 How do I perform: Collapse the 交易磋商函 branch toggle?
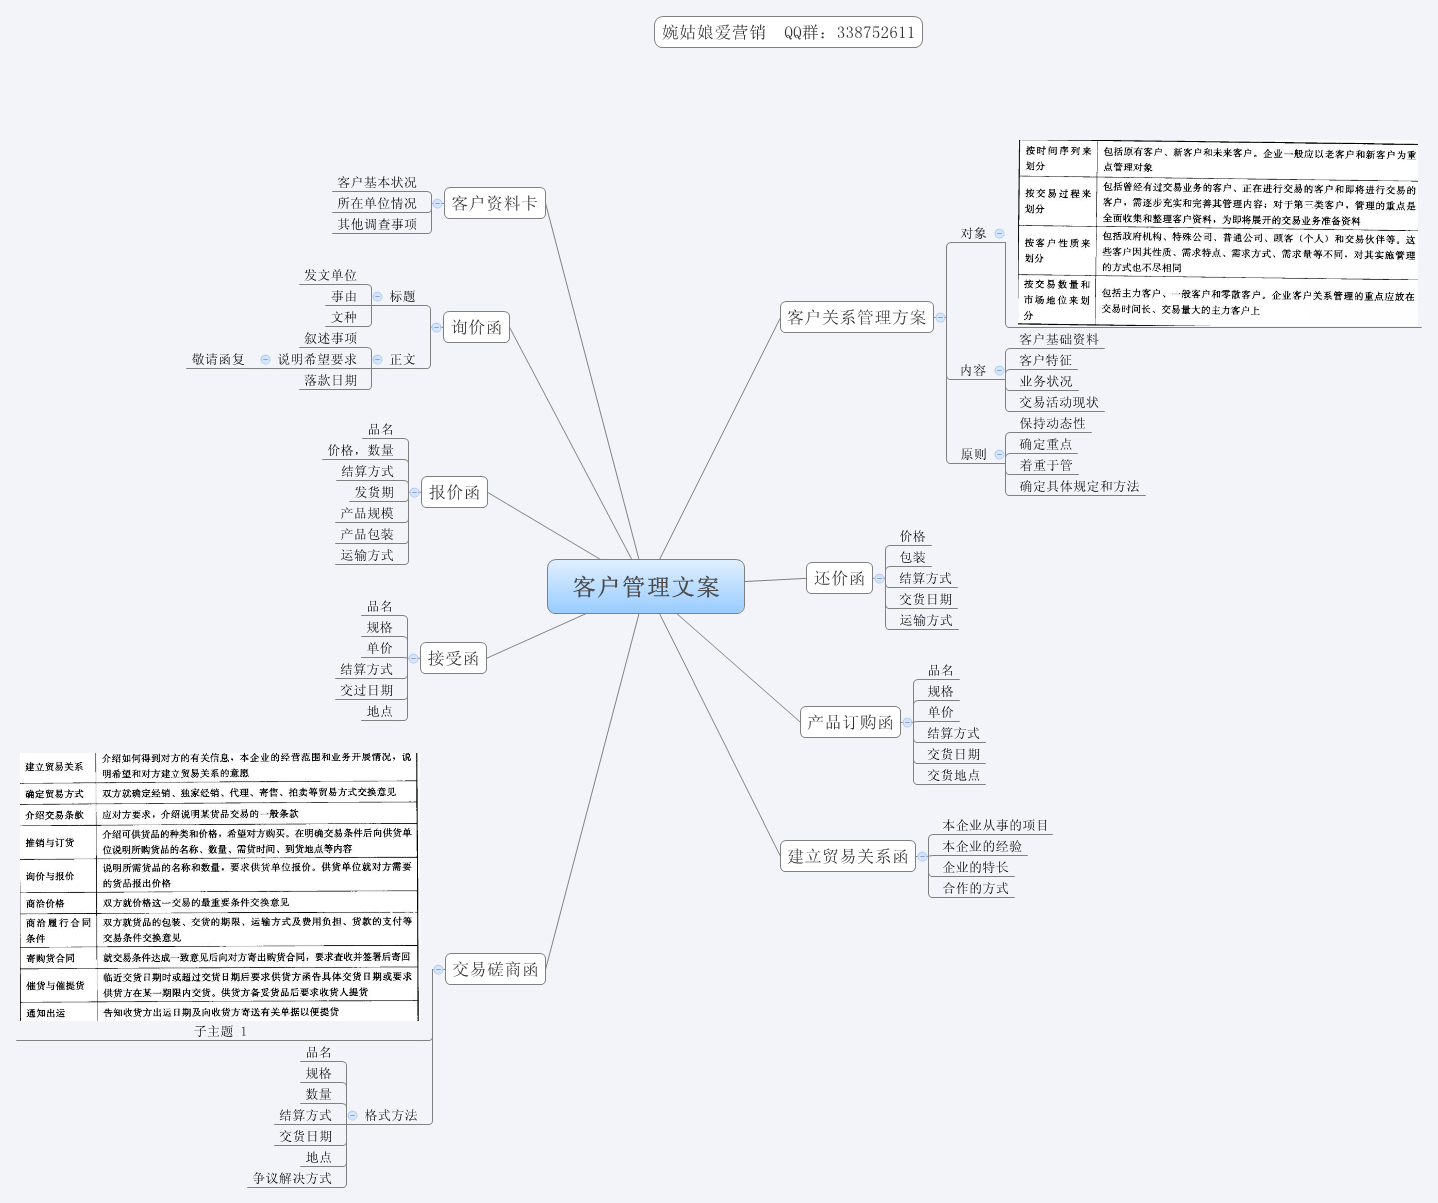click(x=438, y=969)
